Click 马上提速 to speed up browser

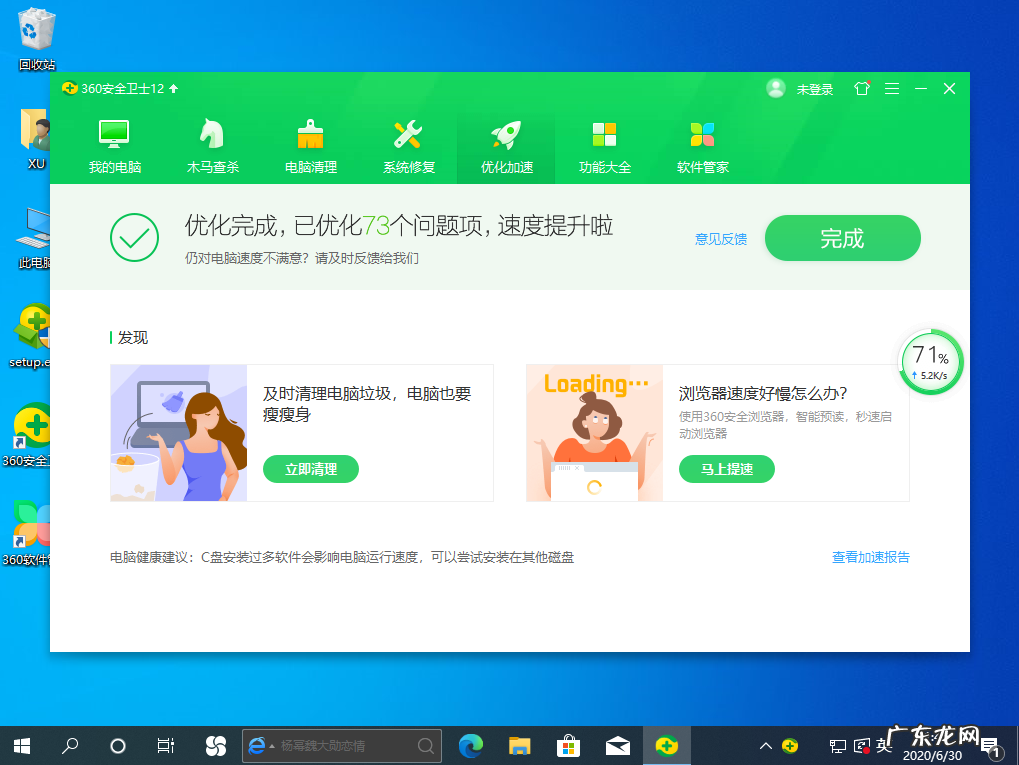click(726, 469)
